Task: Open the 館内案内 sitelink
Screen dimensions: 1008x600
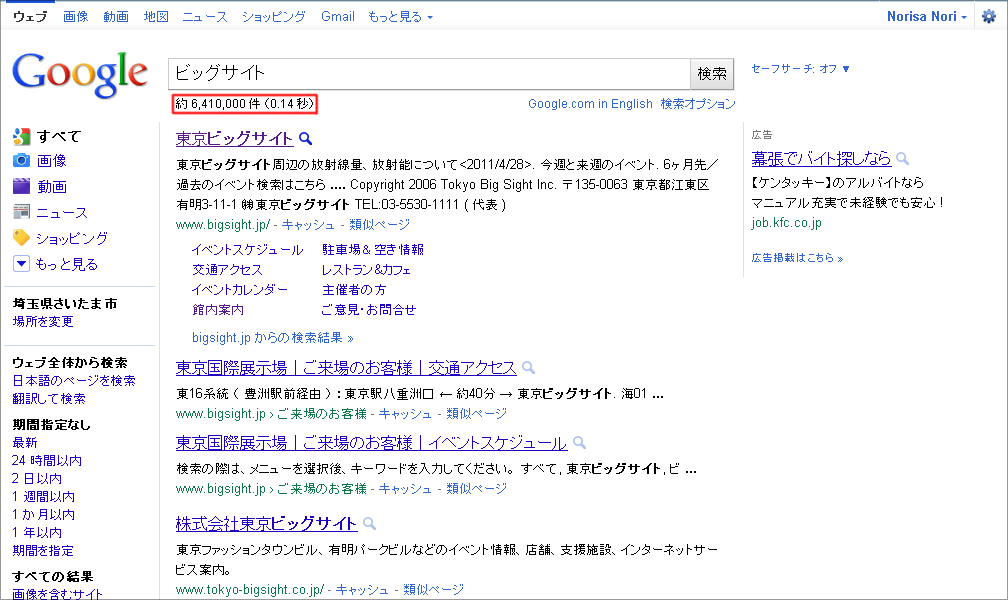Action: click(x=218, y=309)
